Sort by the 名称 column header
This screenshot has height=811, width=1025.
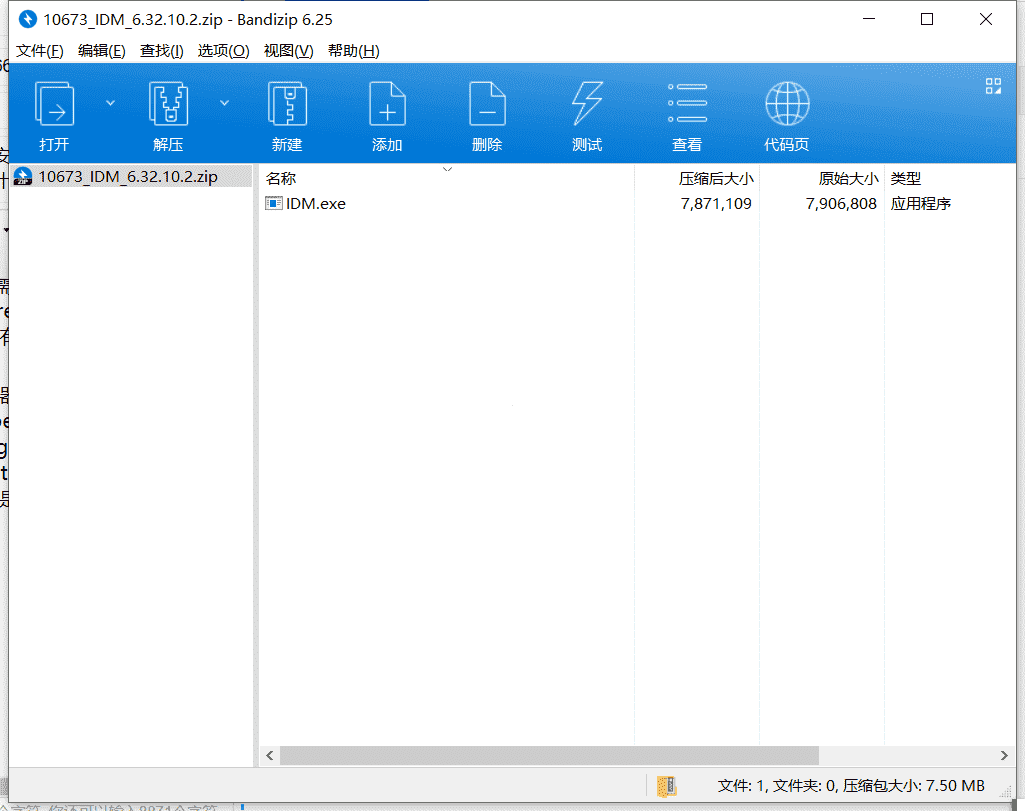click(x=281, y=178)
